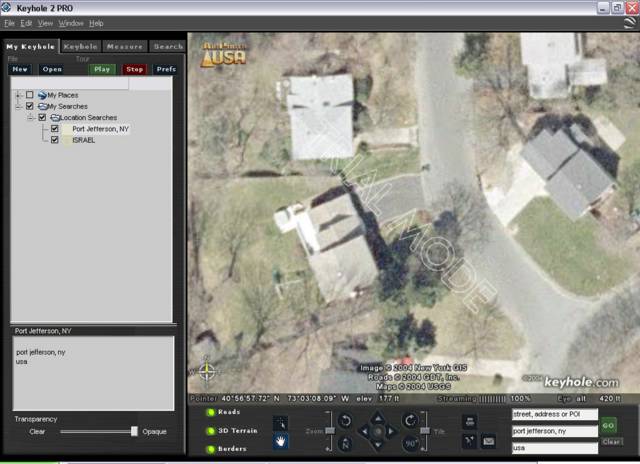Screen dimensions: 640x464
Task: Open Prefs button
Action: pyautogui.click(x=166, y=69)
